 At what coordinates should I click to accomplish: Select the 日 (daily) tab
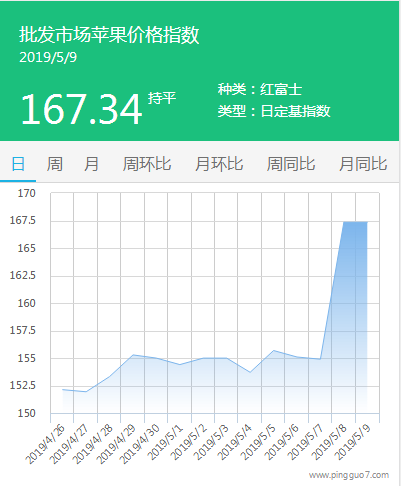(18, 164)
